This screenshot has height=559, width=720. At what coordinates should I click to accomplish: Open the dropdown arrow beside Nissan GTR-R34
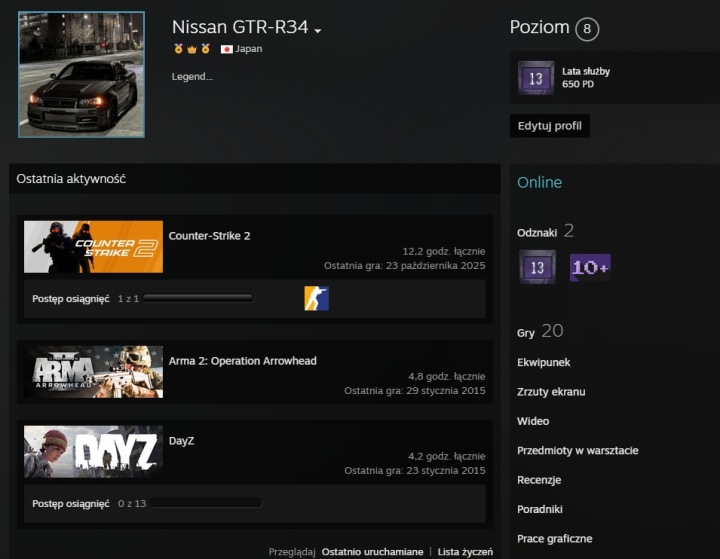(x=318, y=31)
